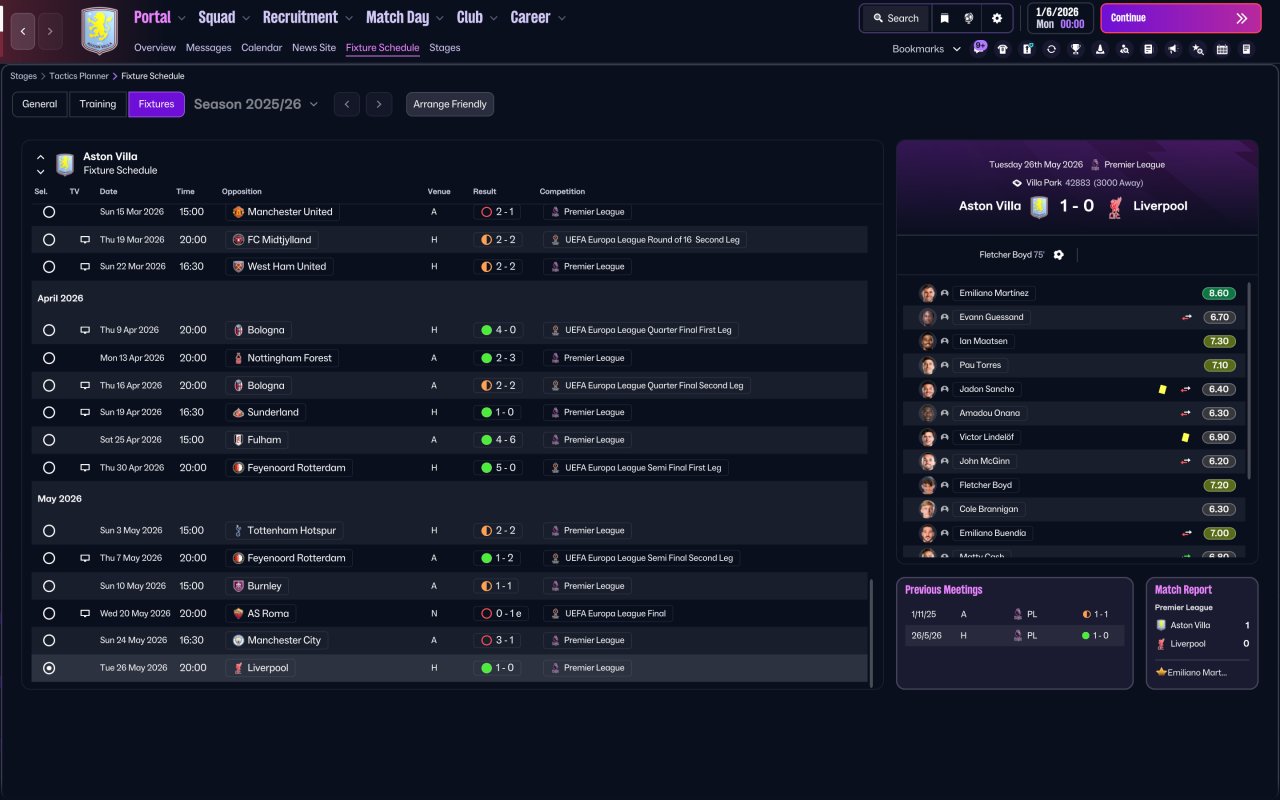
Task: Select the Manchester City fixture radio button
Action: tap(49, 640)
